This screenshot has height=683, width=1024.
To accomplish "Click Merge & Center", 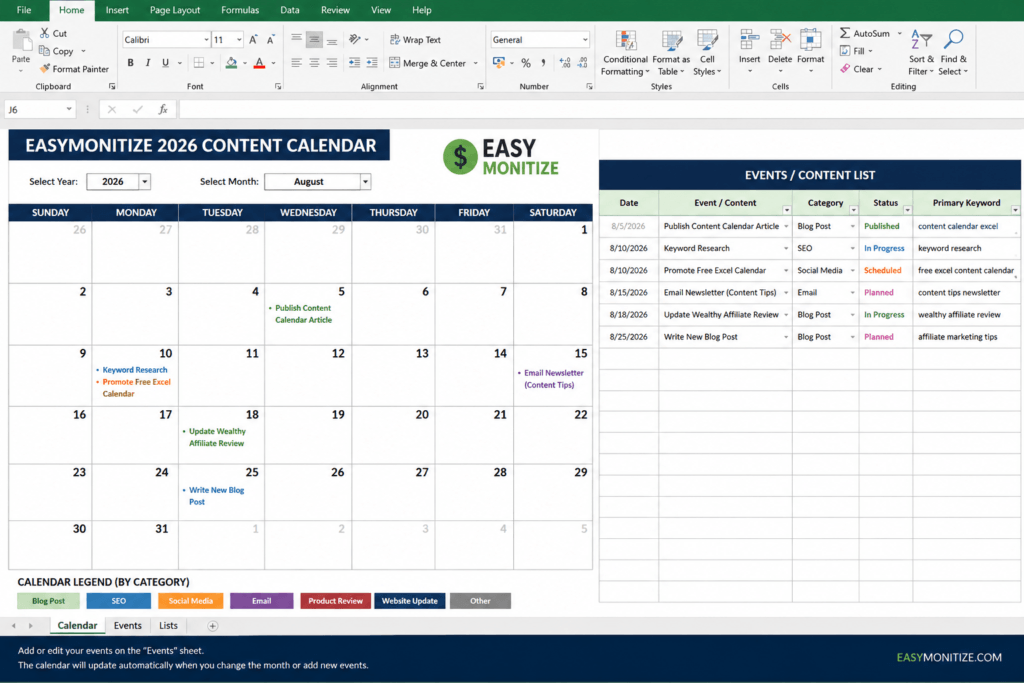I will coord(428,63).
